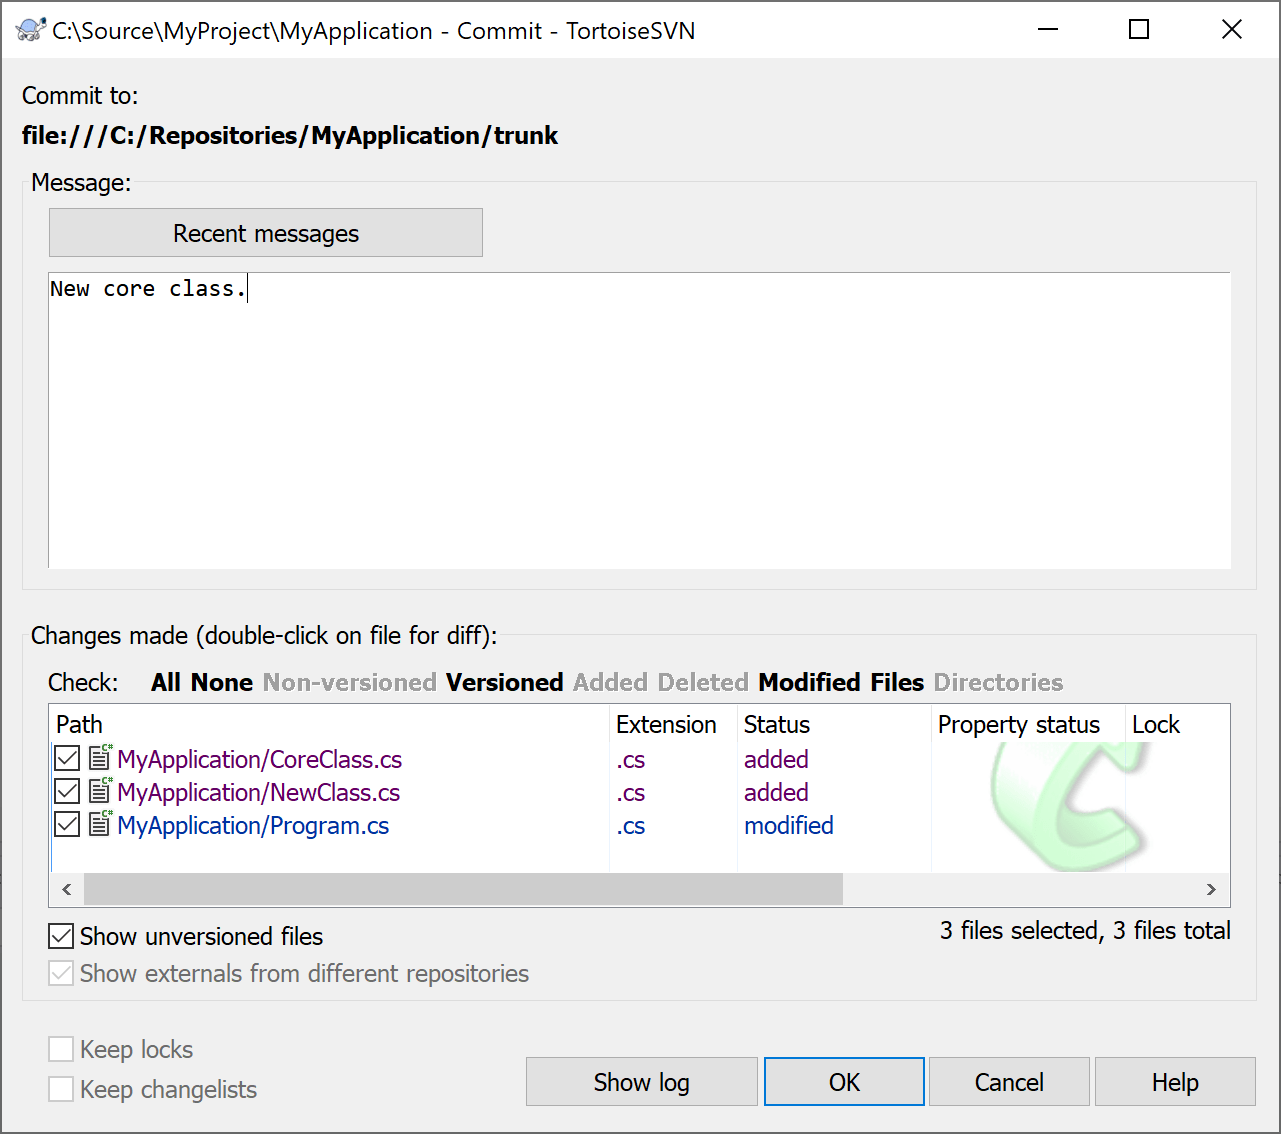1281x1134 pixels.
Task: Click the NewClass.cs file type icon
Action: click(100, 792)
